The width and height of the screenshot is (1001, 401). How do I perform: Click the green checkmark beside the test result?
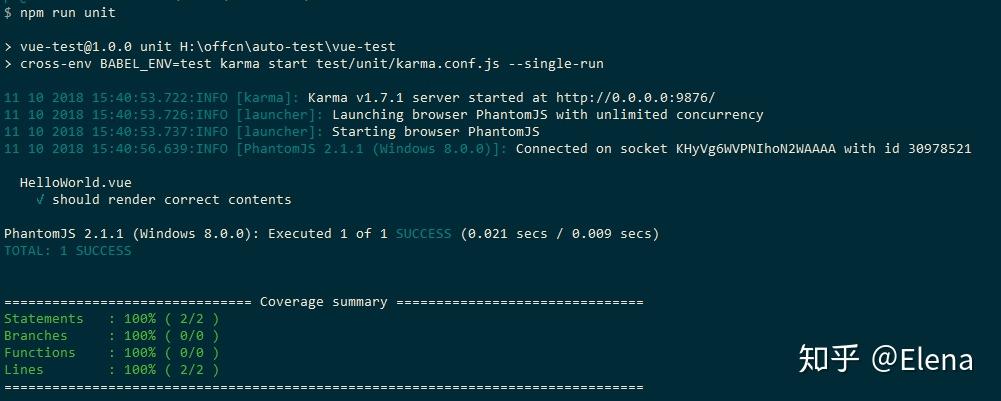tap(40, 200)
